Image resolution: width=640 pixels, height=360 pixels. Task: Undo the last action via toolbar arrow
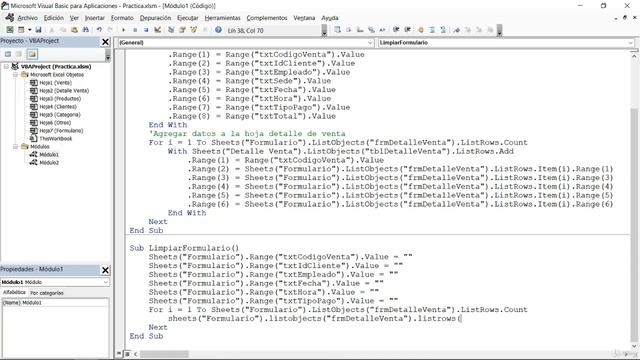point(99,30)
